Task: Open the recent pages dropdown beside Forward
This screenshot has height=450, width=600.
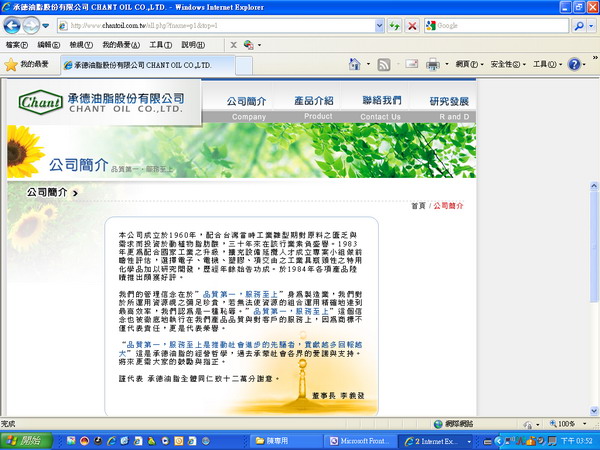Action: [x=46, y=26]
